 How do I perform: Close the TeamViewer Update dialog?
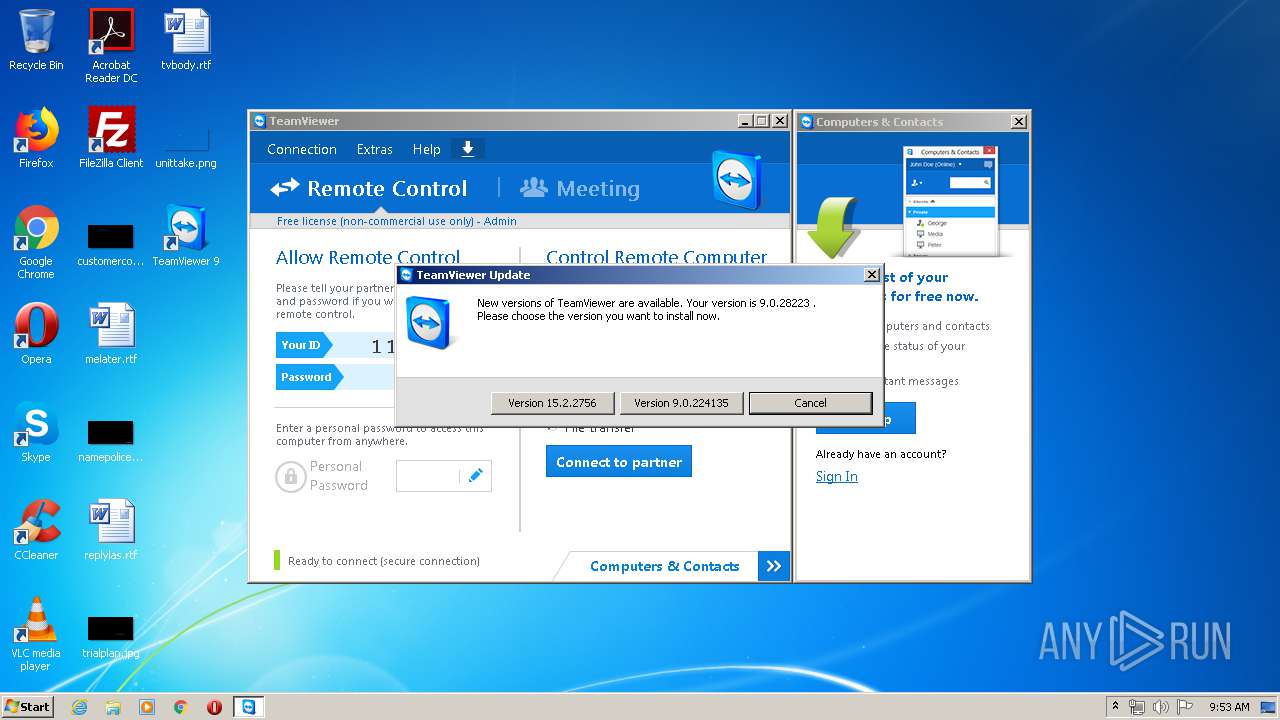point(871,274)
